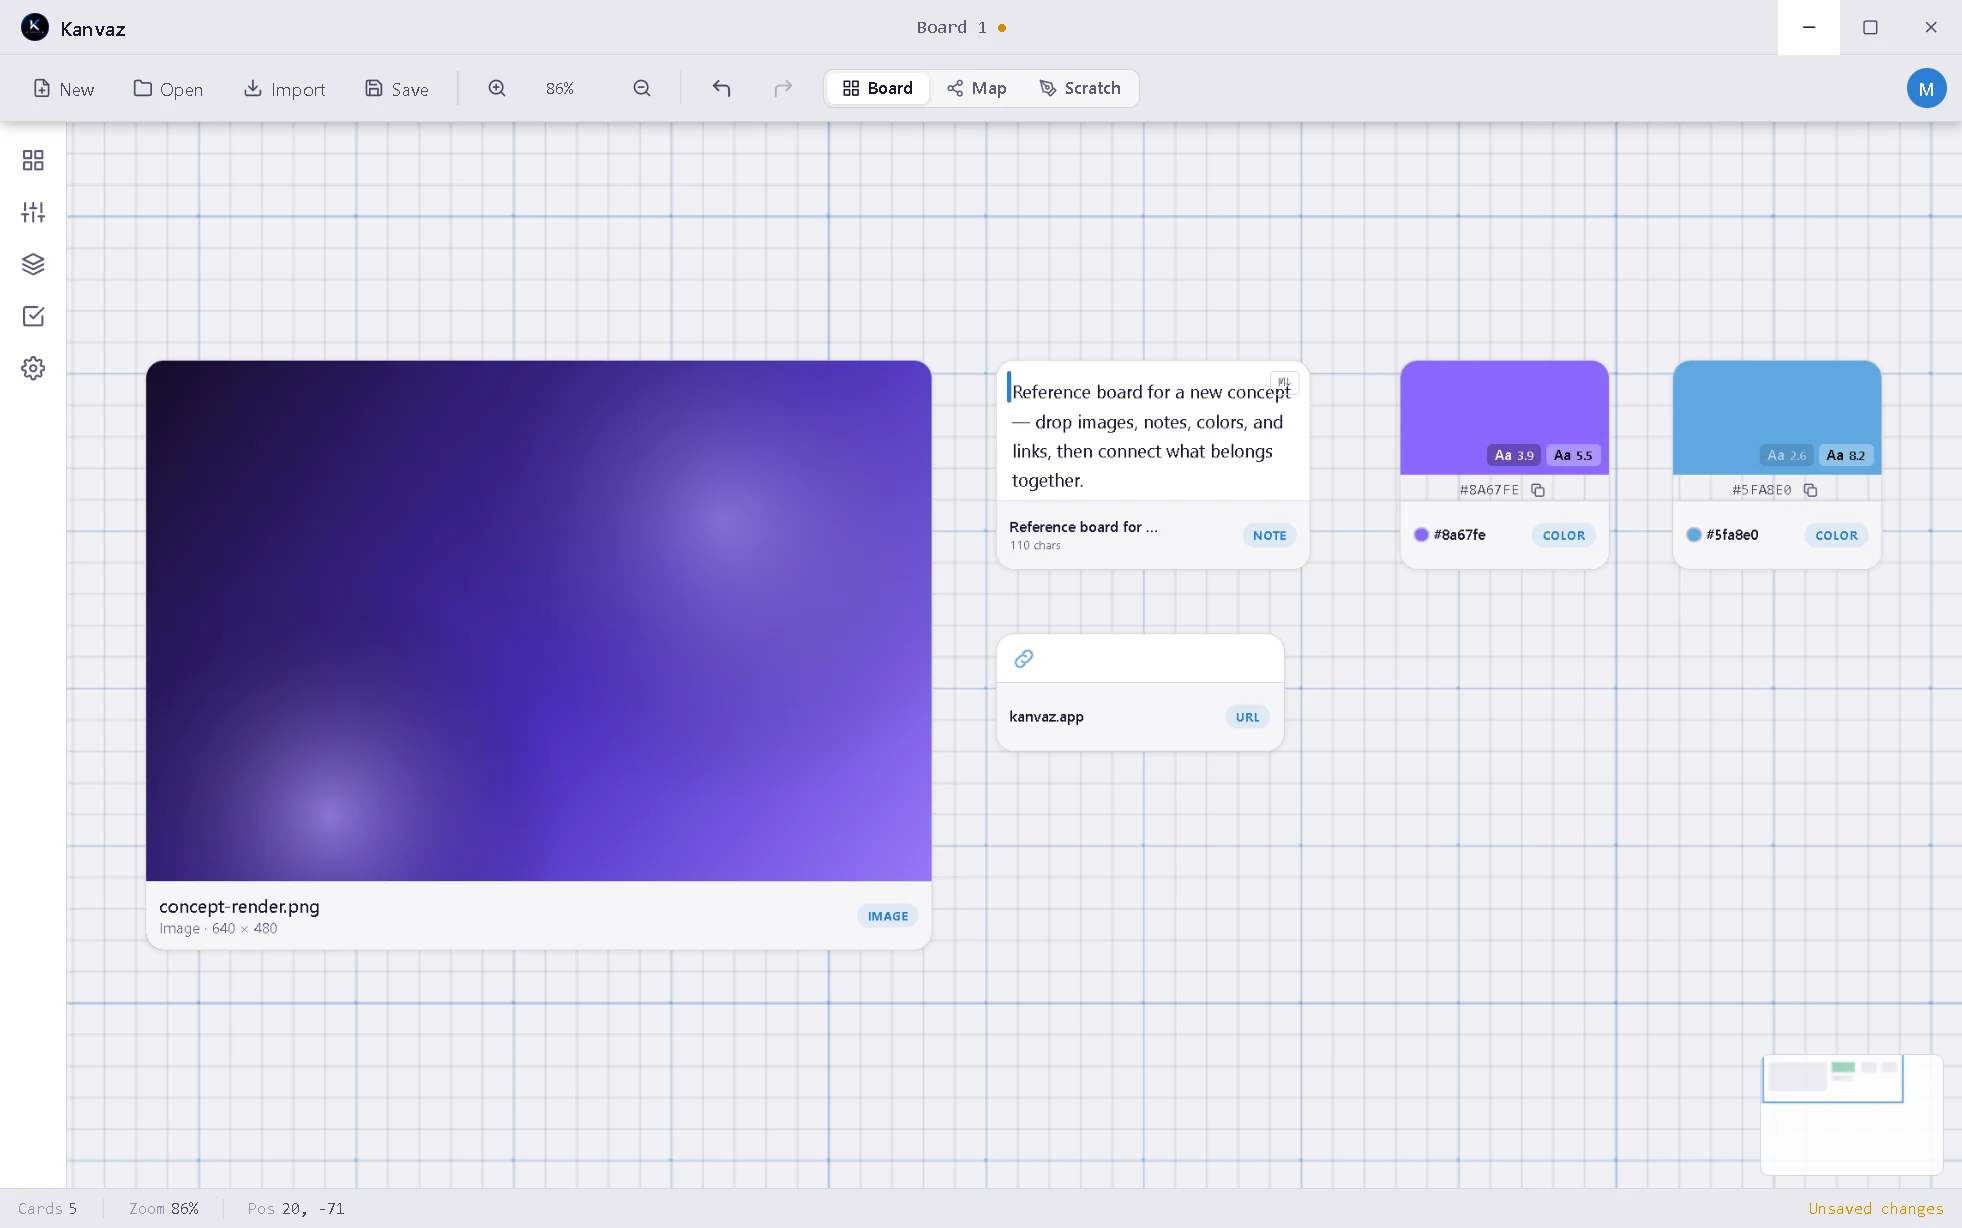Screen dimensions: 1962x1228
Task: Open a board with the Open button
Action: (168, 89)
